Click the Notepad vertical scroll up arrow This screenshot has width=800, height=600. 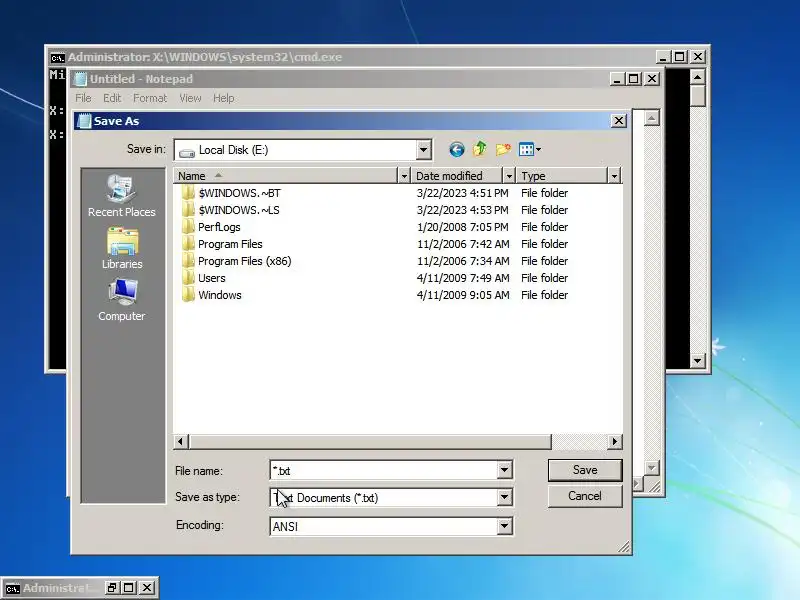[x=651, y=118]
